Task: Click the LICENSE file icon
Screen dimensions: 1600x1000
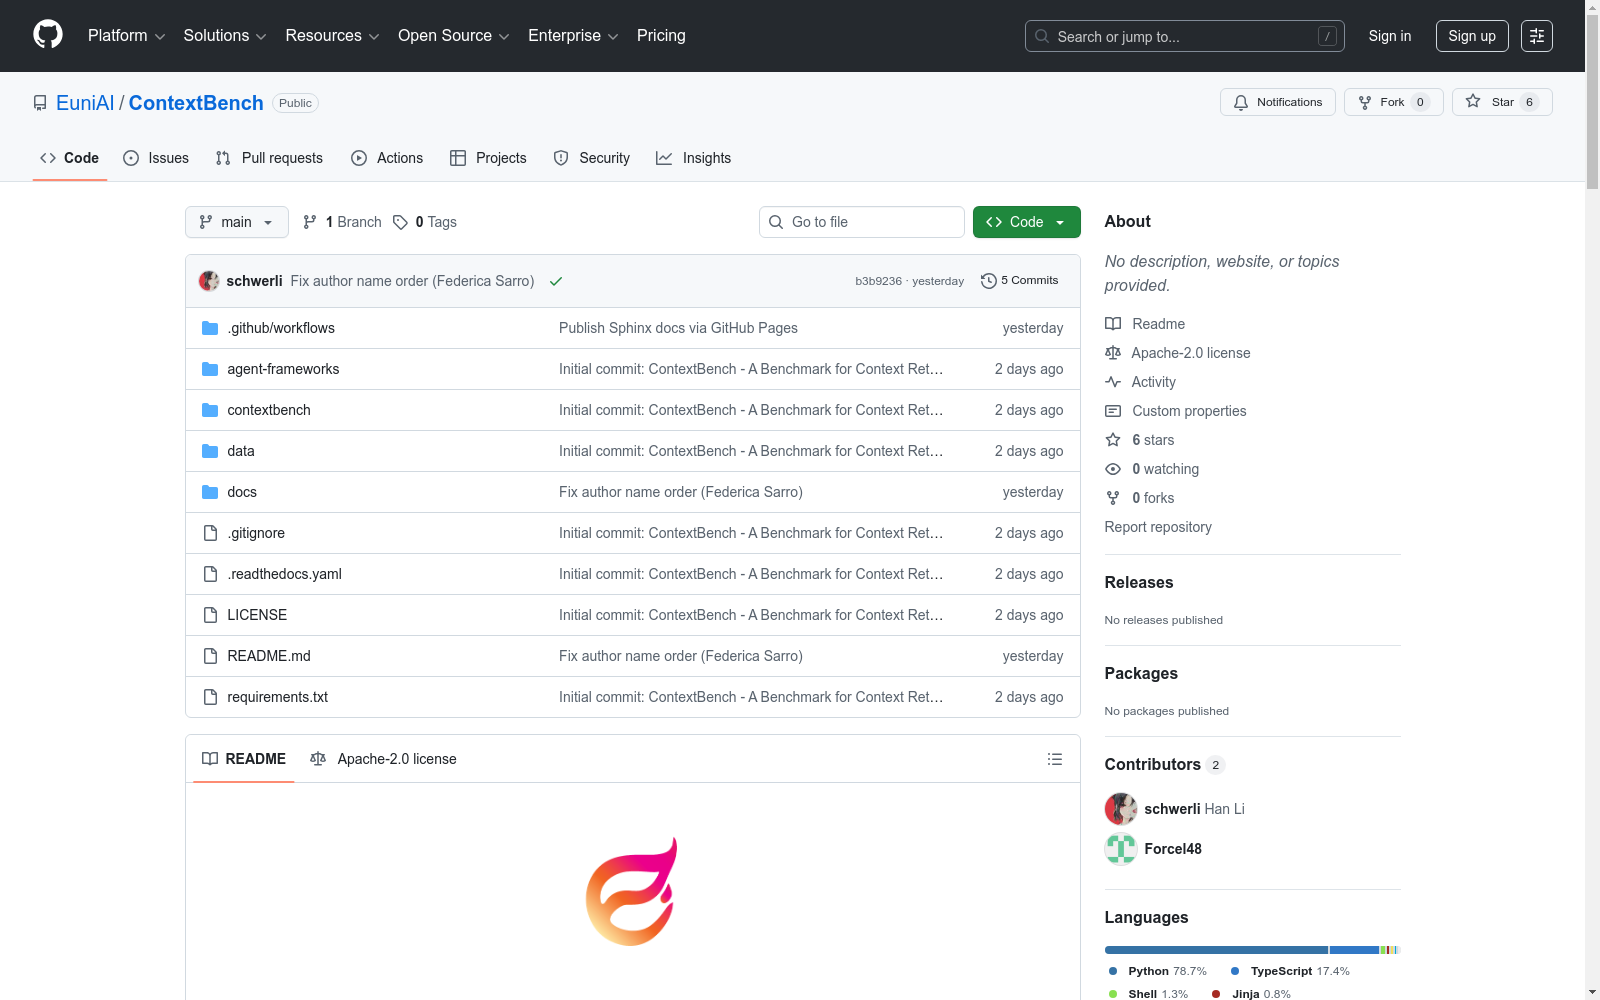Action: click(x=210, y=615)
